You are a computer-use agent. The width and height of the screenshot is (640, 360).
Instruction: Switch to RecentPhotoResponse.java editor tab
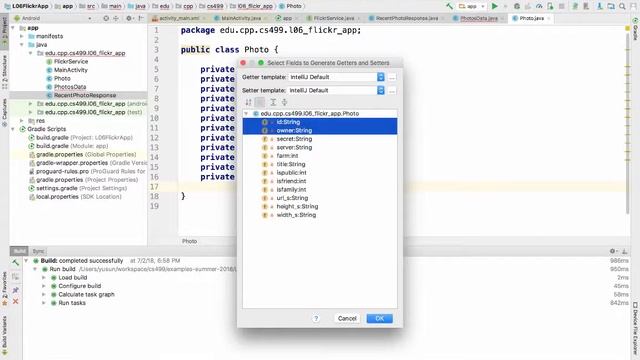(407, 18)
